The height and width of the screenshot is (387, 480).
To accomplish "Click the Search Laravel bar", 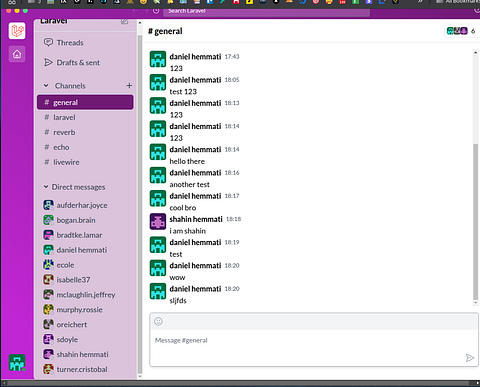I will point(266,11).
